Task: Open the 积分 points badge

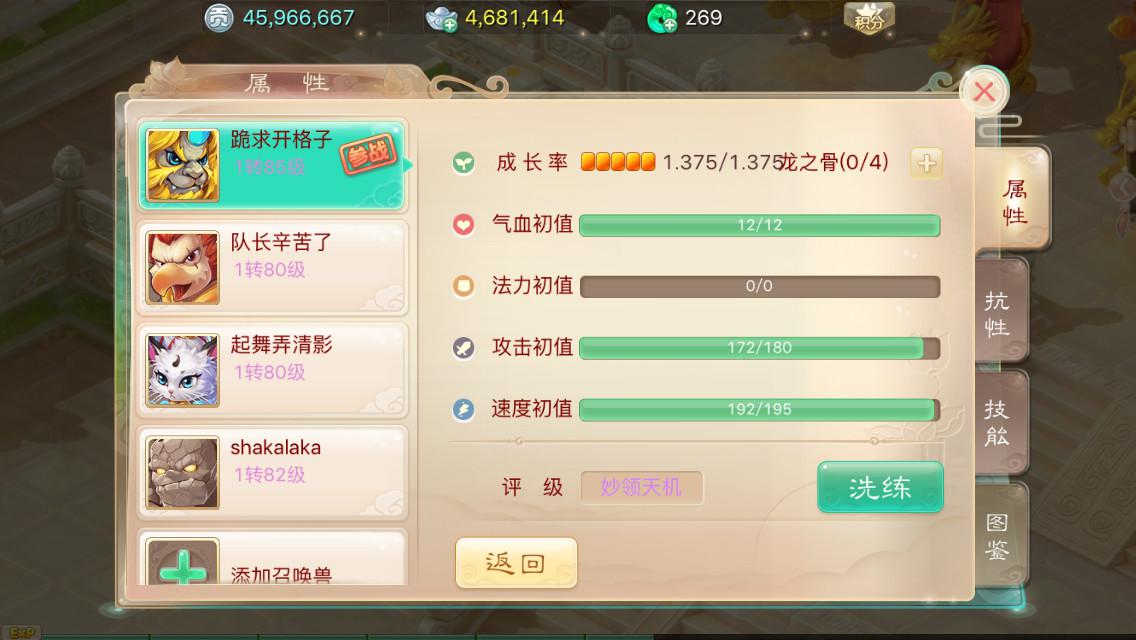Action: 869,19
